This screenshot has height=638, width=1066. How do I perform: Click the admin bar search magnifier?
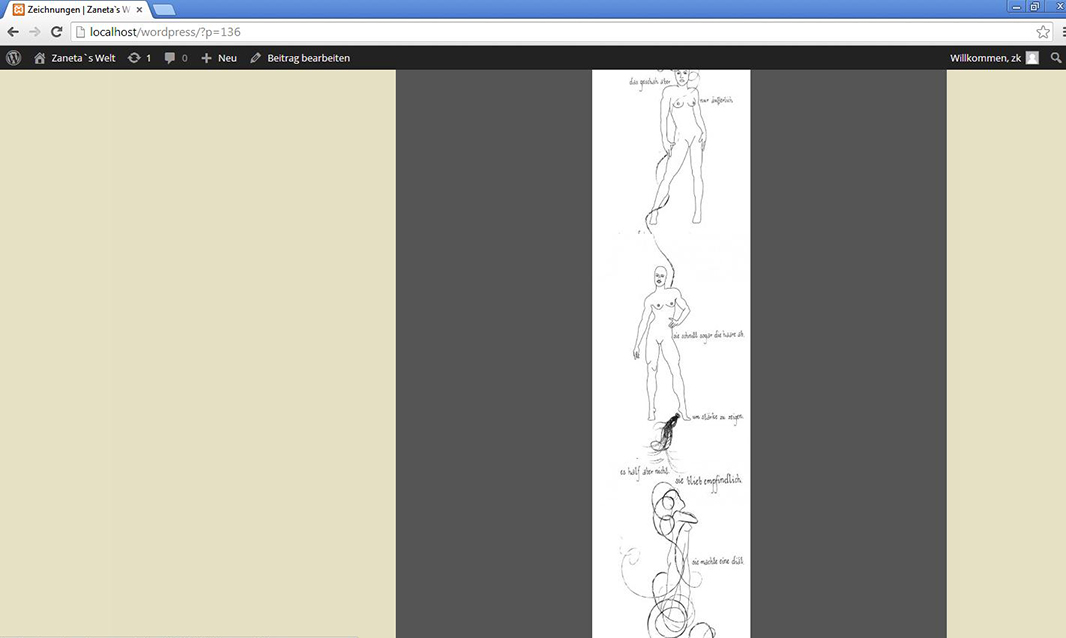click(1056, 58)
